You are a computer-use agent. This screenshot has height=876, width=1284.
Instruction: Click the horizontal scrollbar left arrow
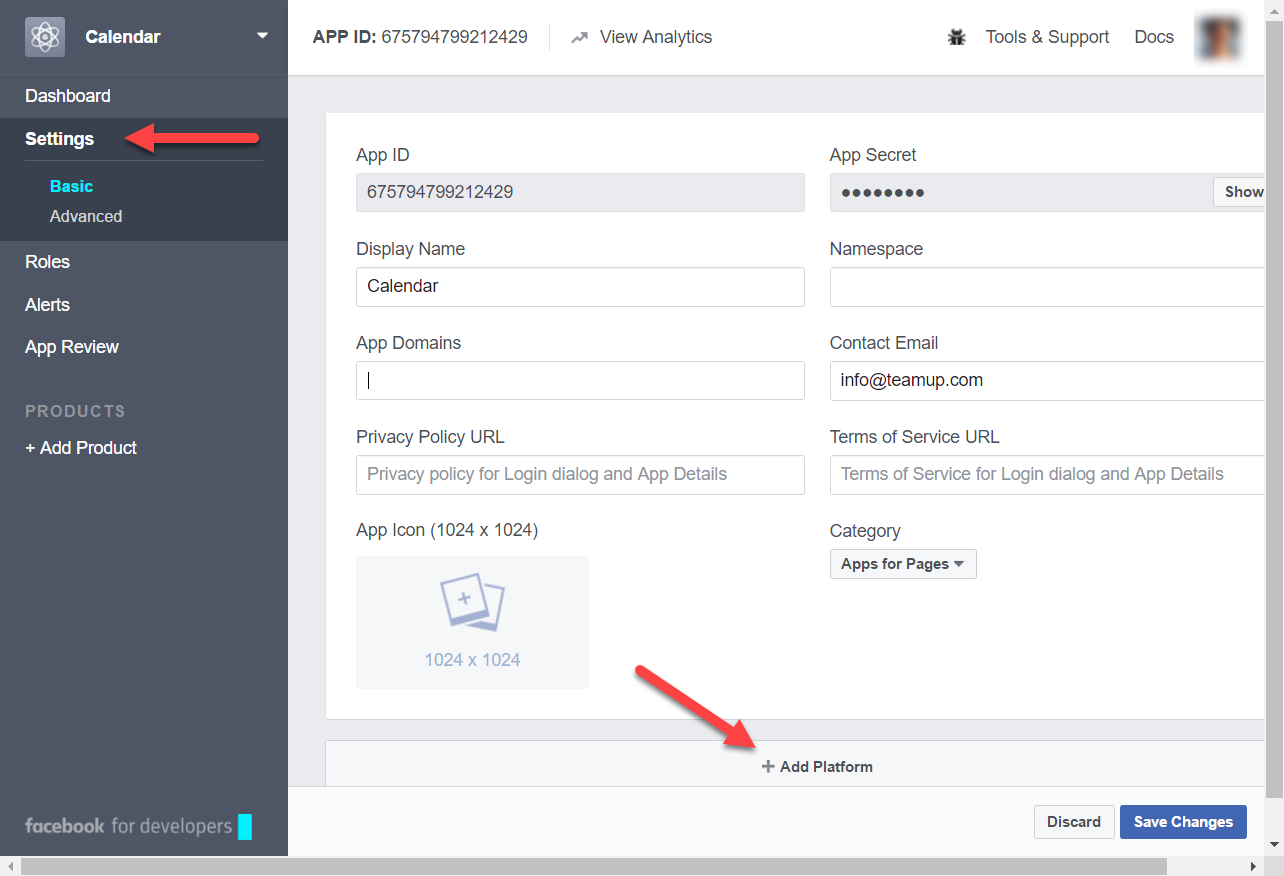[9, 866]
